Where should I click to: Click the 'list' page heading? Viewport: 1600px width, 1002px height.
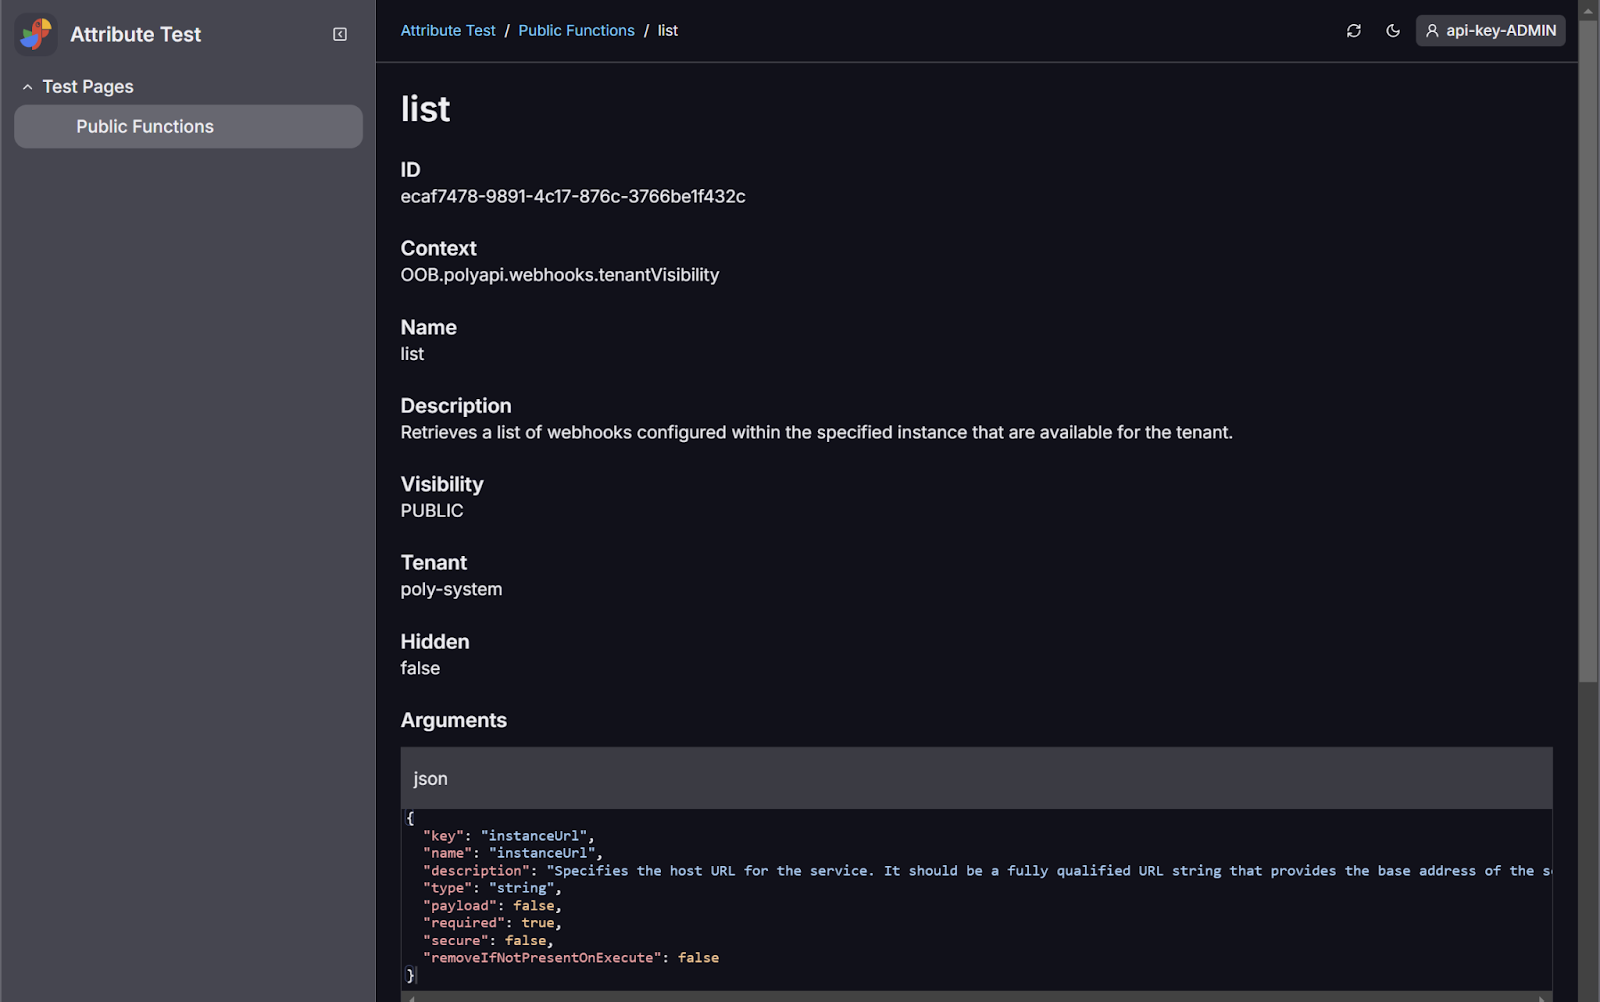pos(425,109)
